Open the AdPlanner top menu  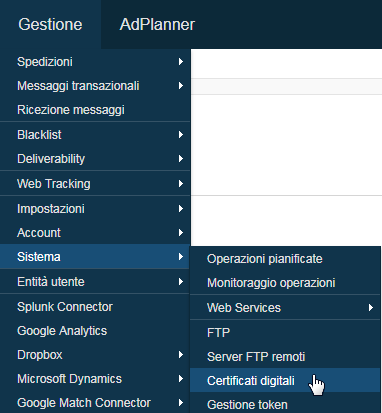[157, 24]
